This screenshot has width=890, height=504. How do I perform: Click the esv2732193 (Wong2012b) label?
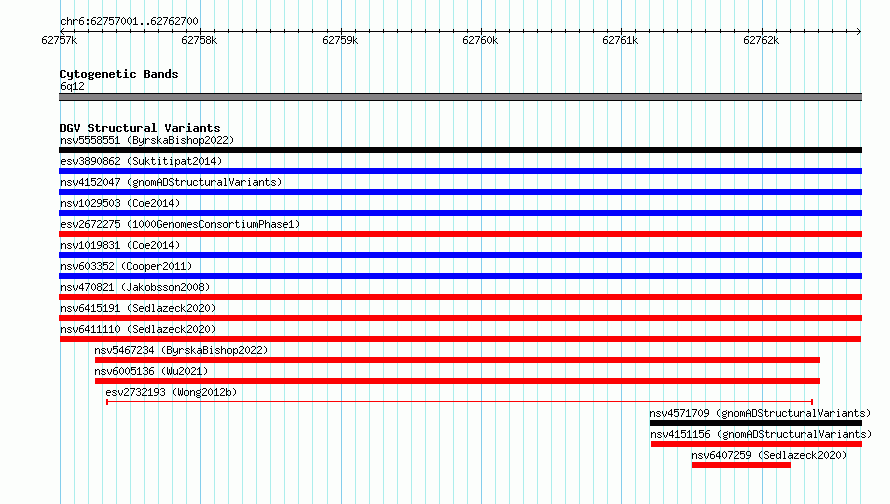tap(171, 392)
